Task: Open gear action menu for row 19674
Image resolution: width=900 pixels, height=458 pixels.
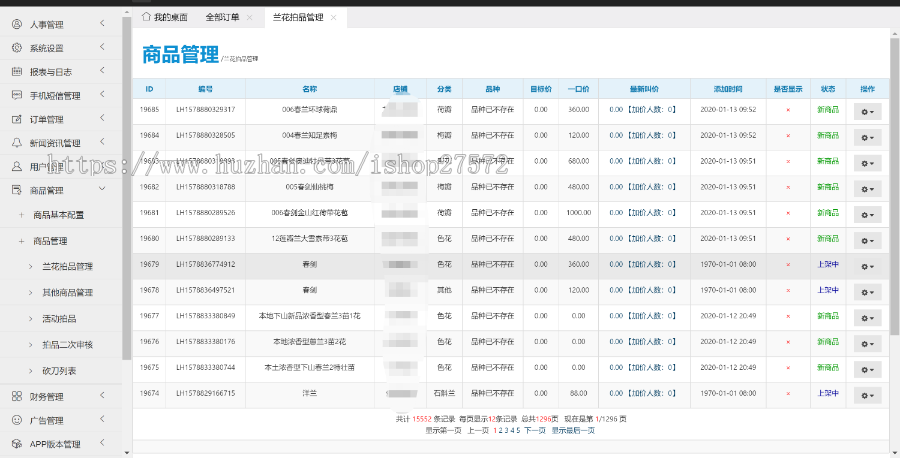Action: pyautogui.click(x=867, y=395)
